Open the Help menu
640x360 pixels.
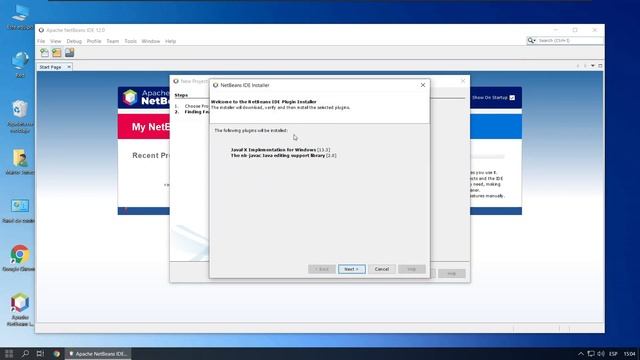[171, 41]
